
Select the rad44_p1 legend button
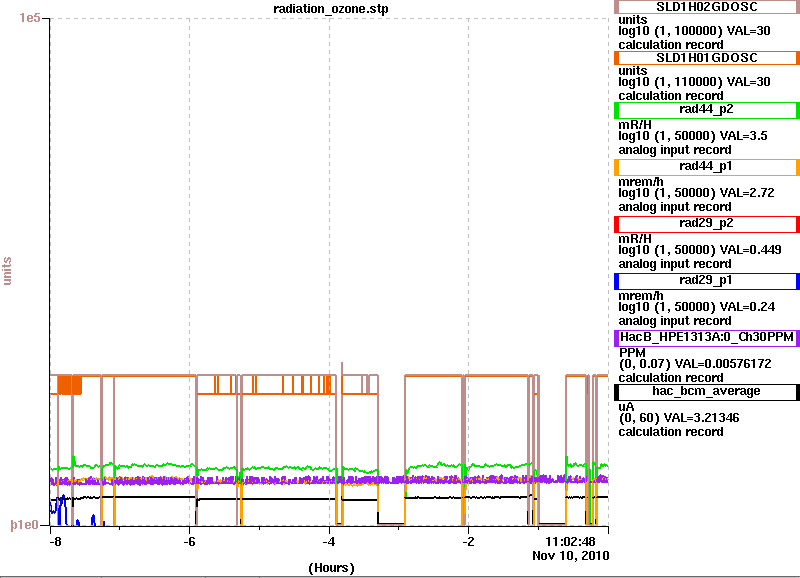(707, 167)
